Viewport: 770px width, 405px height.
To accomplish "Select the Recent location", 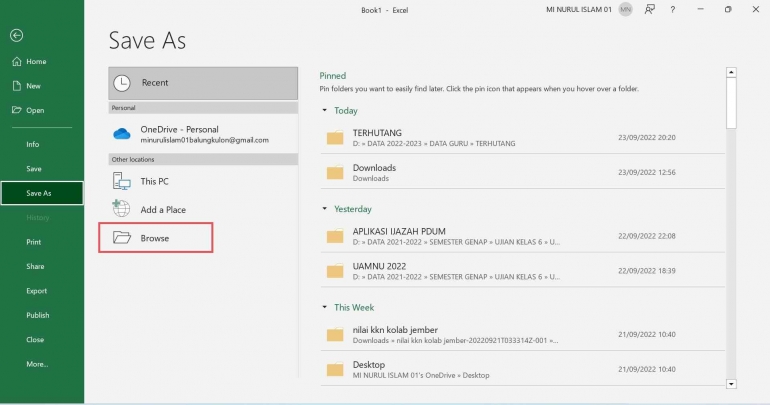I will coord(203,83).
